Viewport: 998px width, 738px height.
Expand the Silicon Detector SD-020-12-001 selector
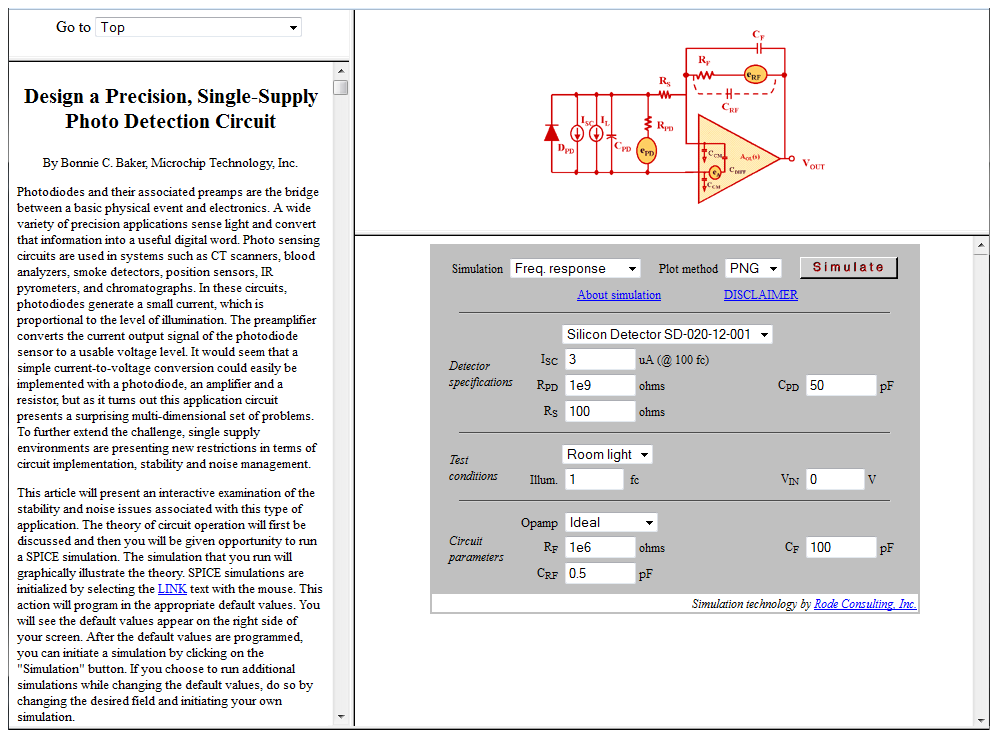coord(667,334)
